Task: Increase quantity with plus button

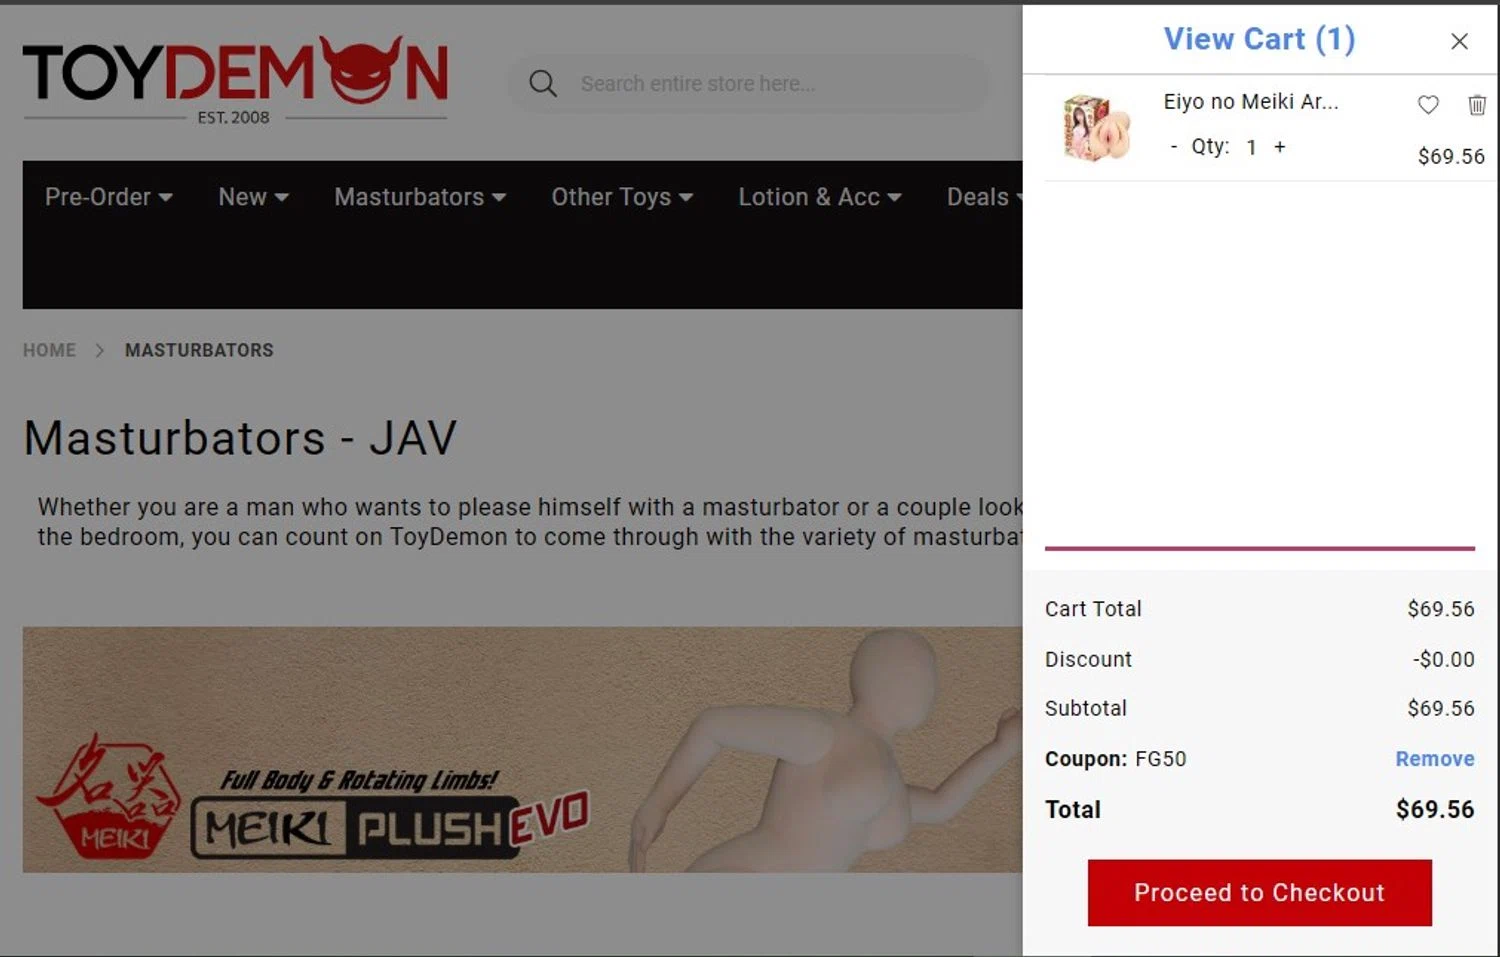Action: pyautogui.click(x=1279, y=147)
